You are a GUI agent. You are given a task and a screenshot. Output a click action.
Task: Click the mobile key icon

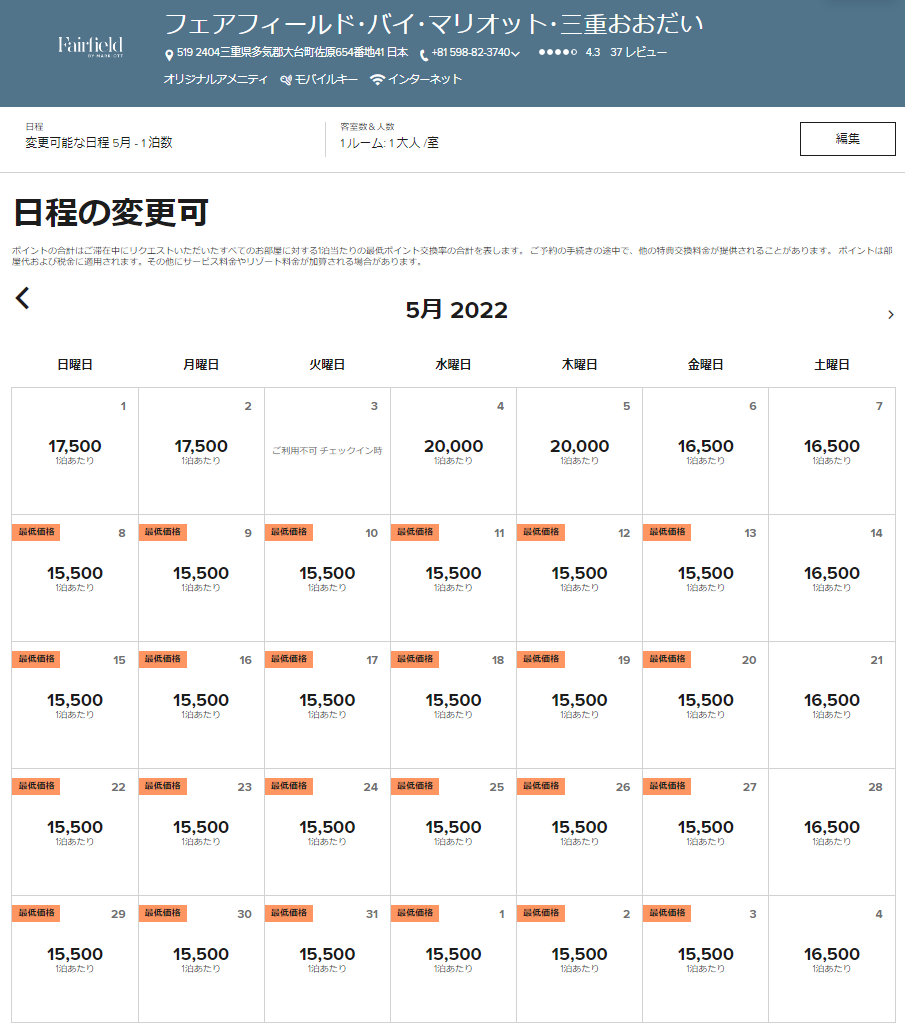coord(286,79)
